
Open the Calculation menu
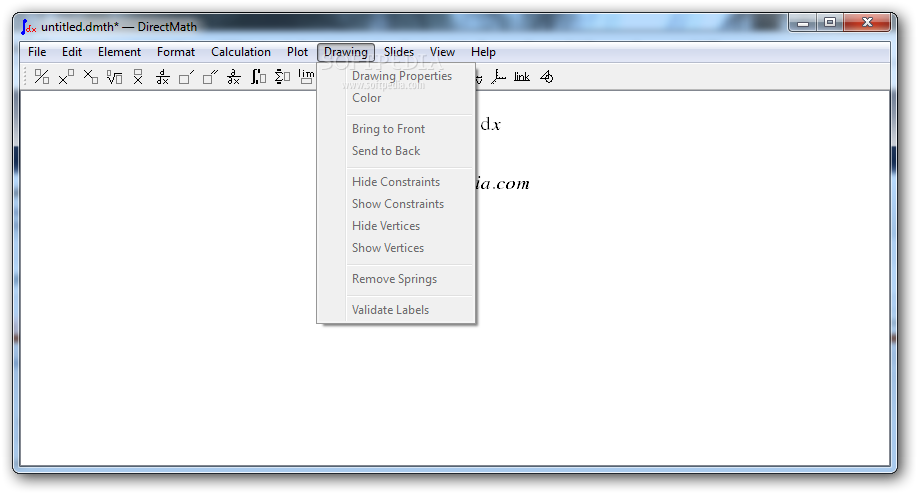click(241, 52)
